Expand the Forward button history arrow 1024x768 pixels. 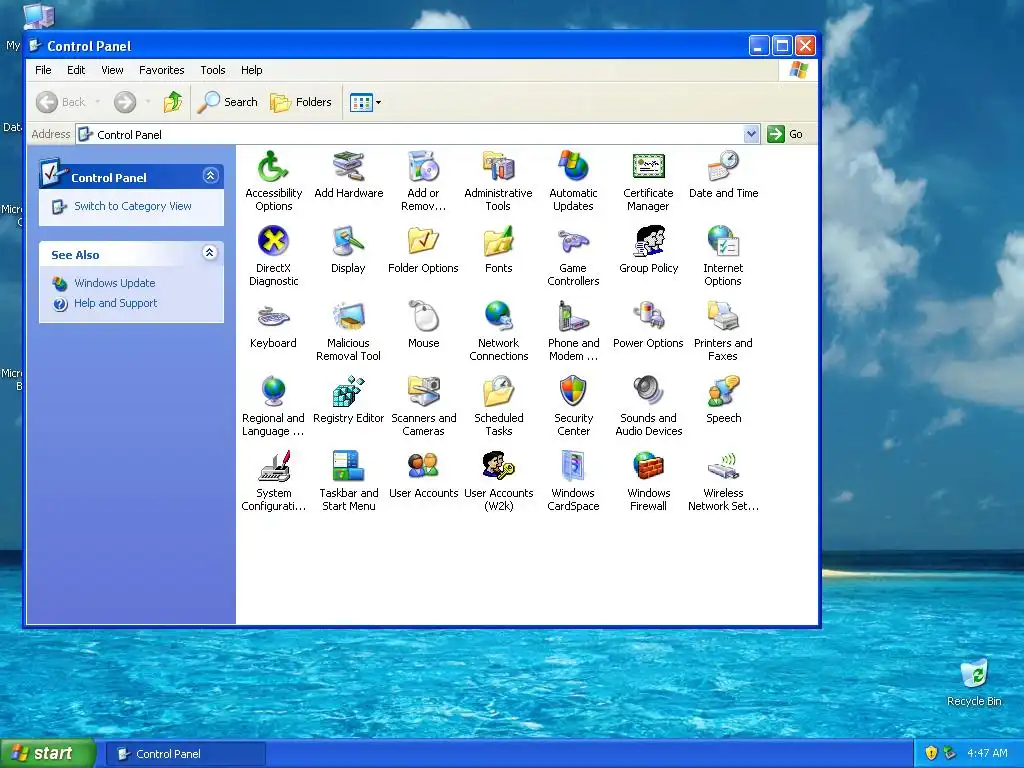pos(148,102)
